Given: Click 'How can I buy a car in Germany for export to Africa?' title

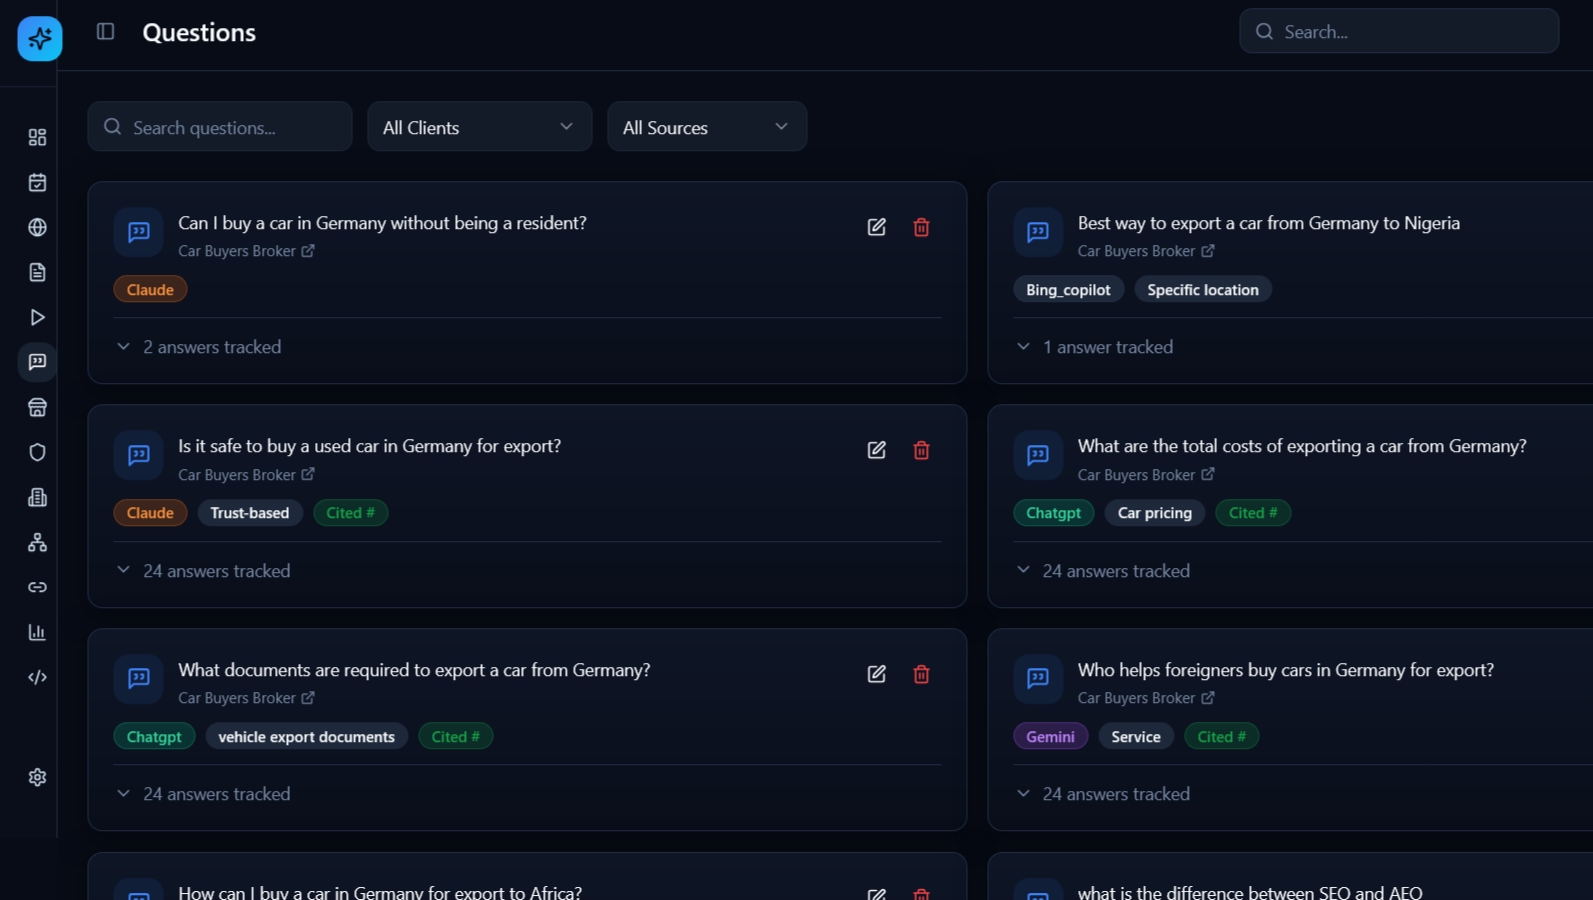Looking at the screenshot, I should 380,892.
